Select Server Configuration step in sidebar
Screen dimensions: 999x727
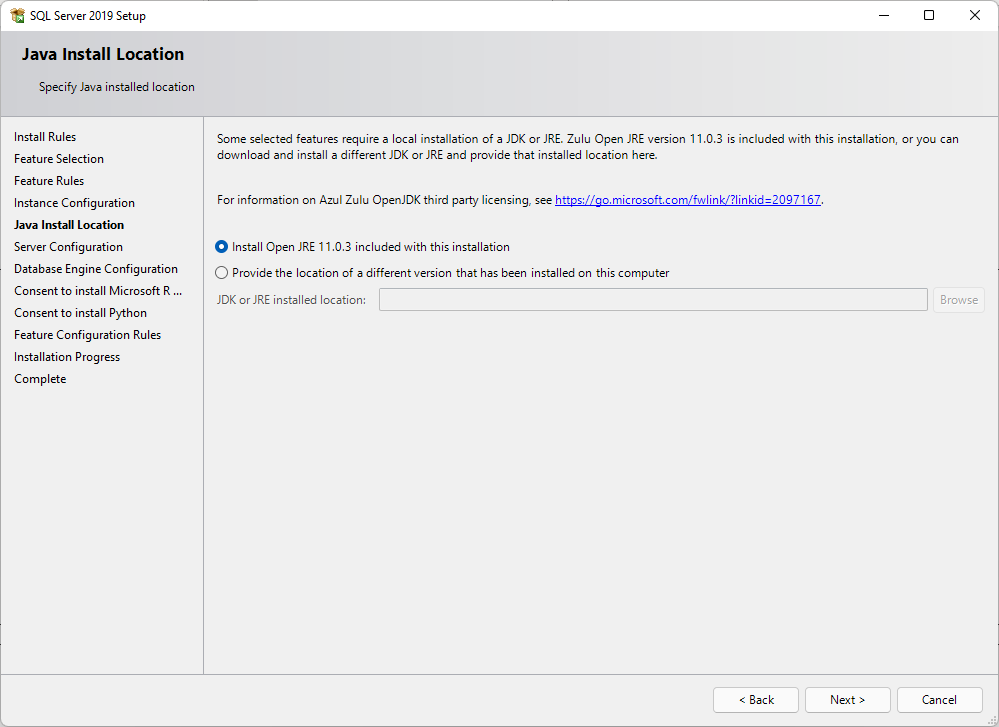(x=68, y=247)
